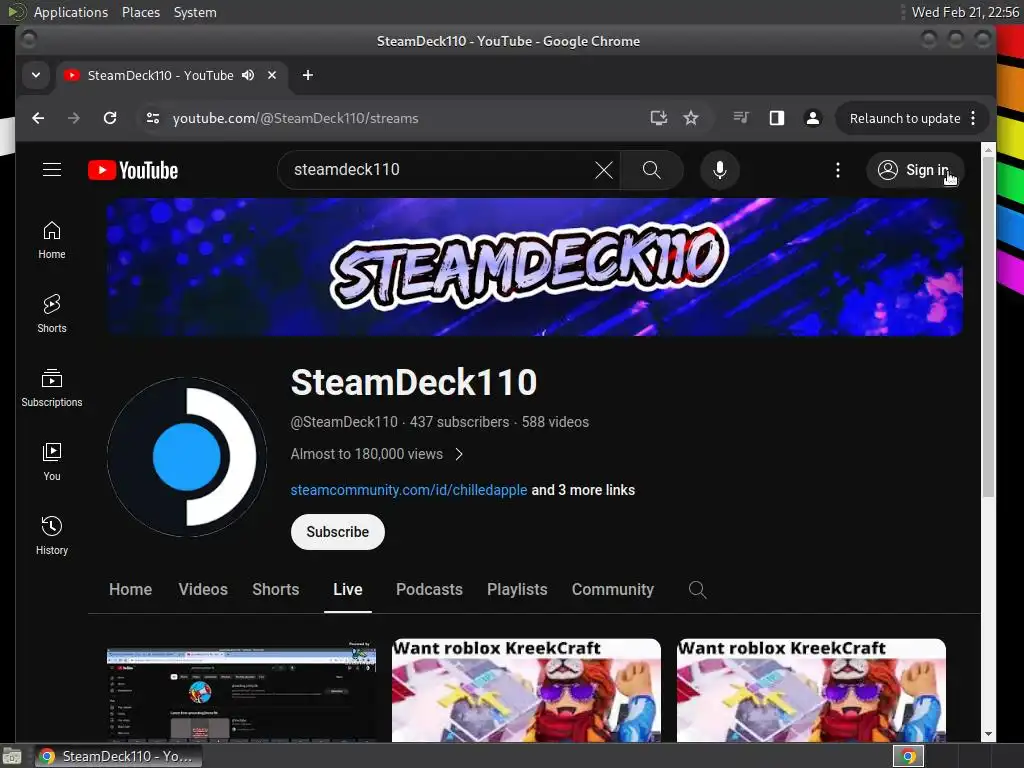Click SteamDeck110 channel name heading

(414, 383)
